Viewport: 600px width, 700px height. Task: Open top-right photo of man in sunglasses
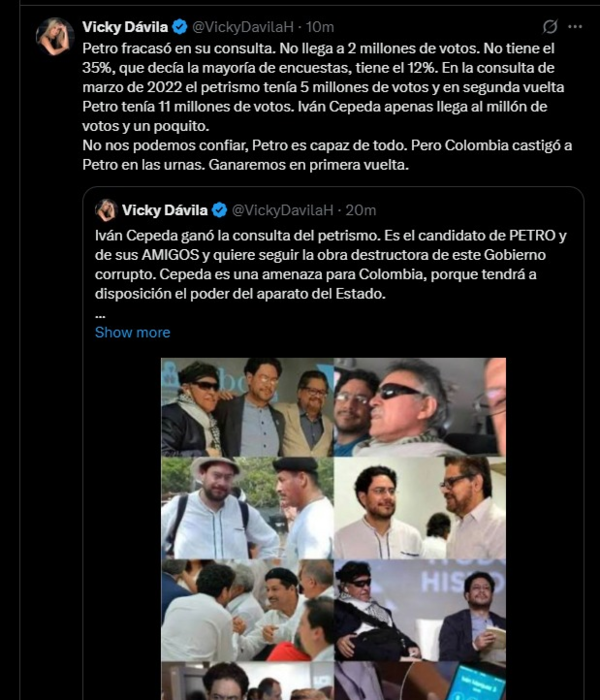[x=420, y=407]
